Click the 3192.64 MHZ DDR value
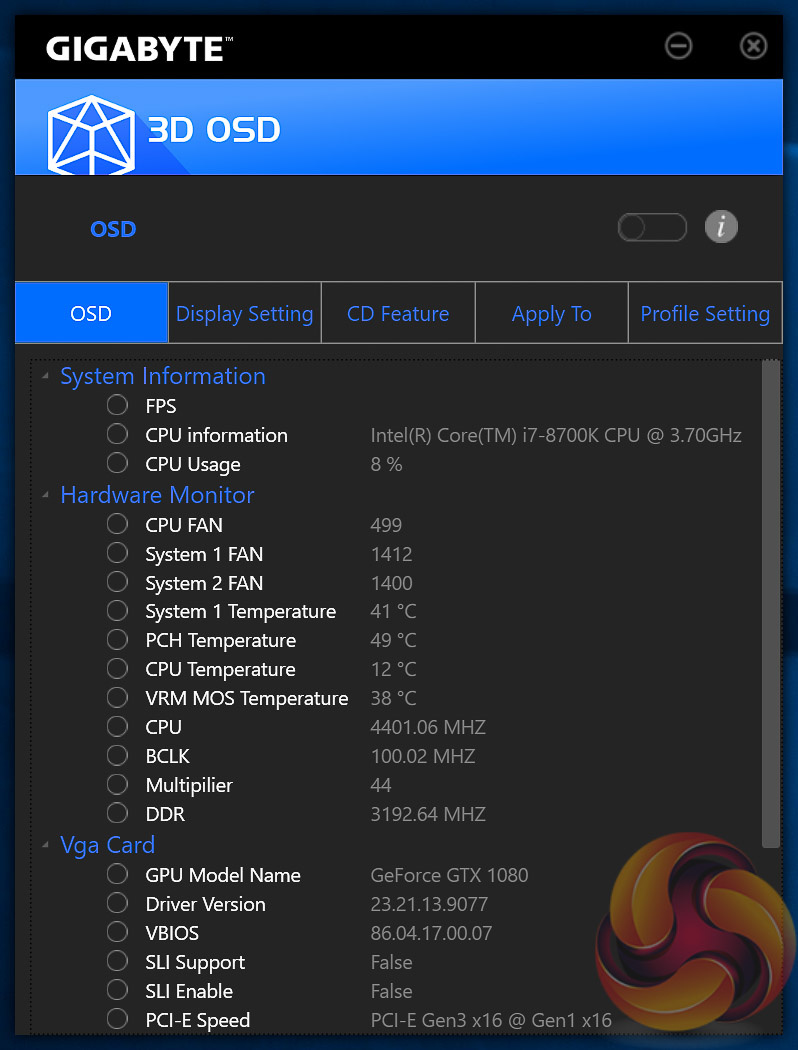The width and height of the screenshot is (798, 1050). click(428, 814)
